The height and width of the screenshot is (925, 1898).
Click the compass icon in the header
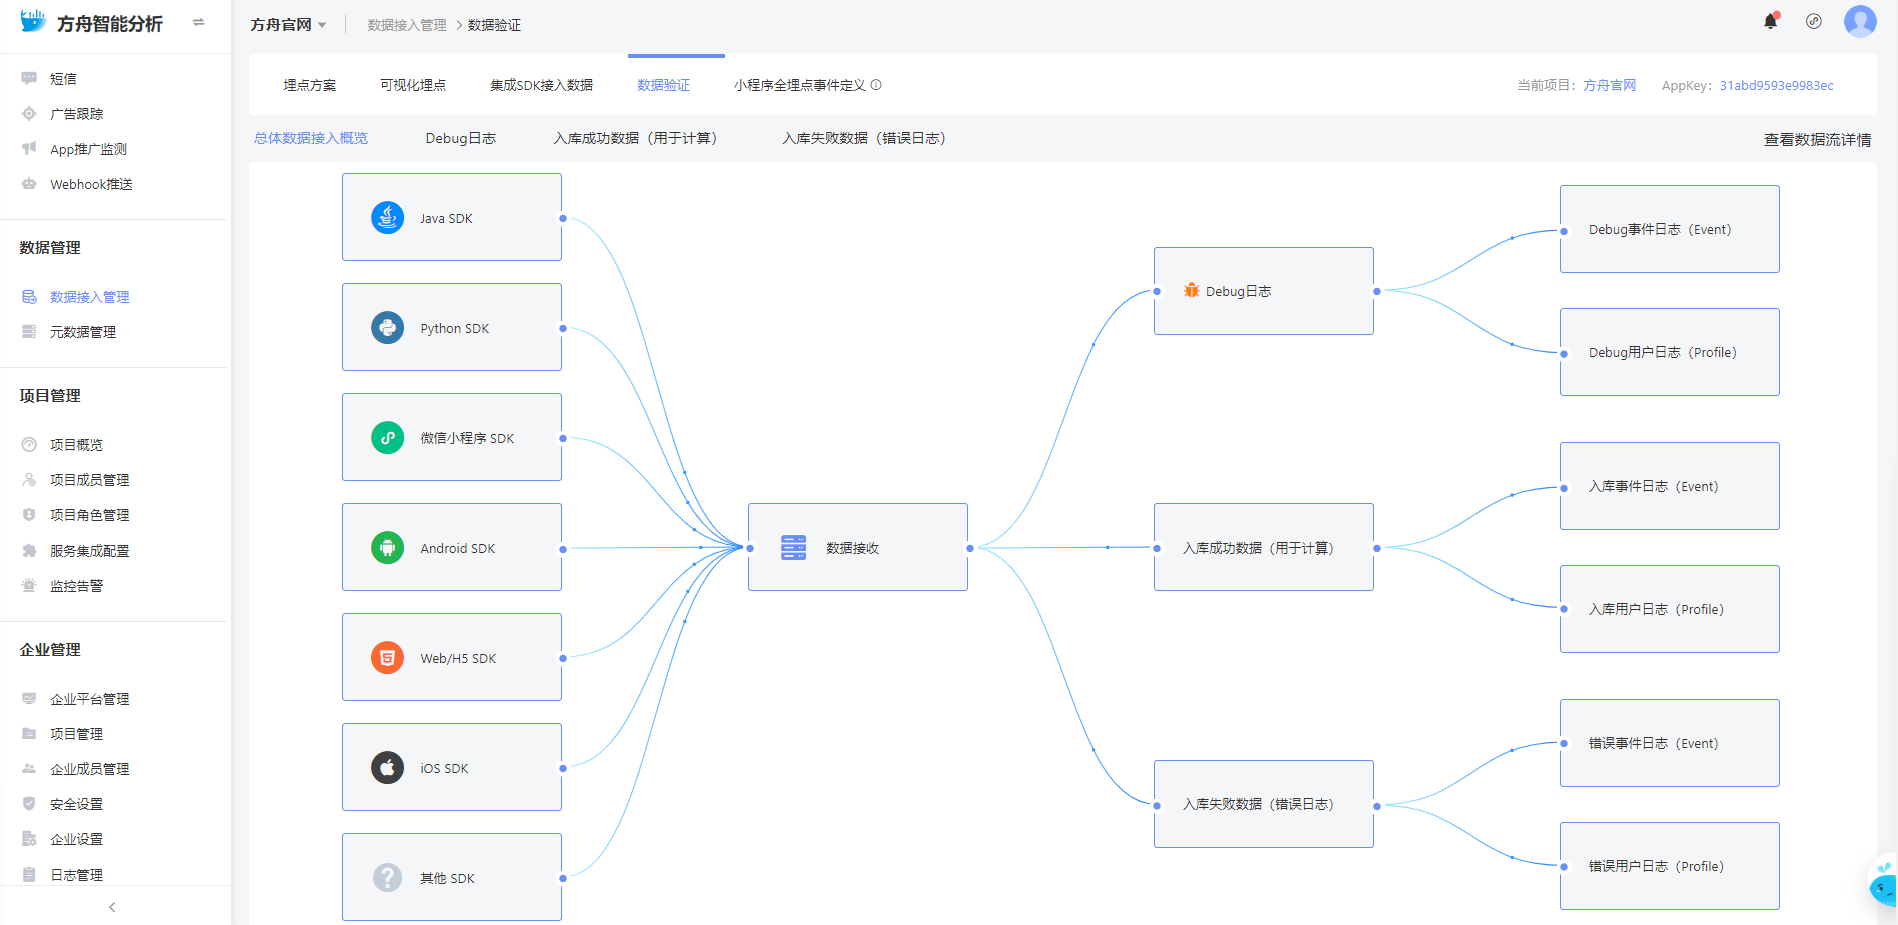[x=1814, y=21]
